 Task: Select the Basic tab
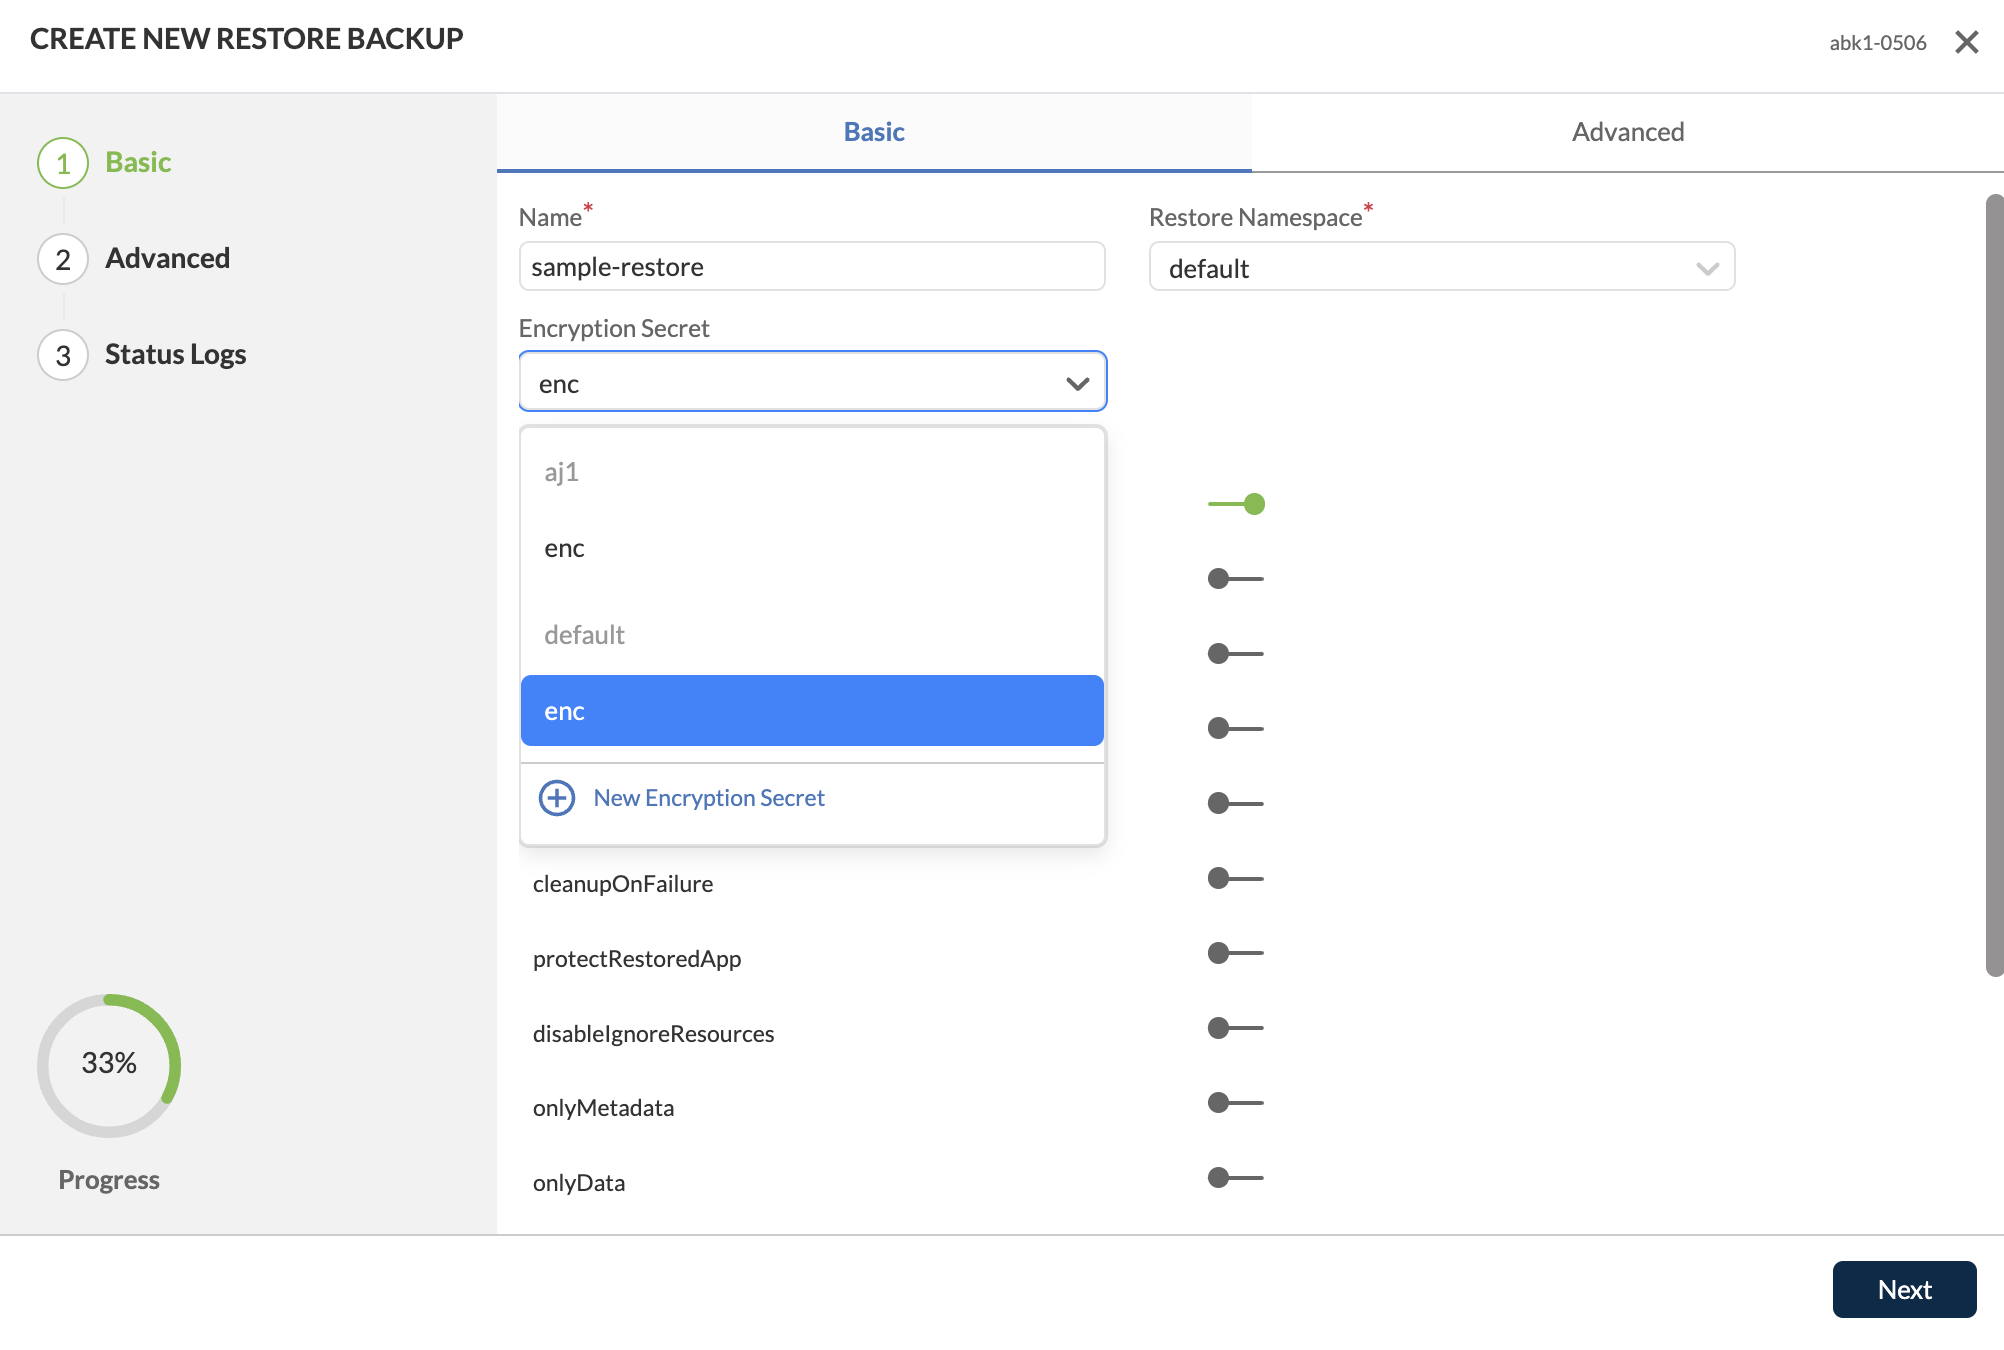click(x=873, y=132)
